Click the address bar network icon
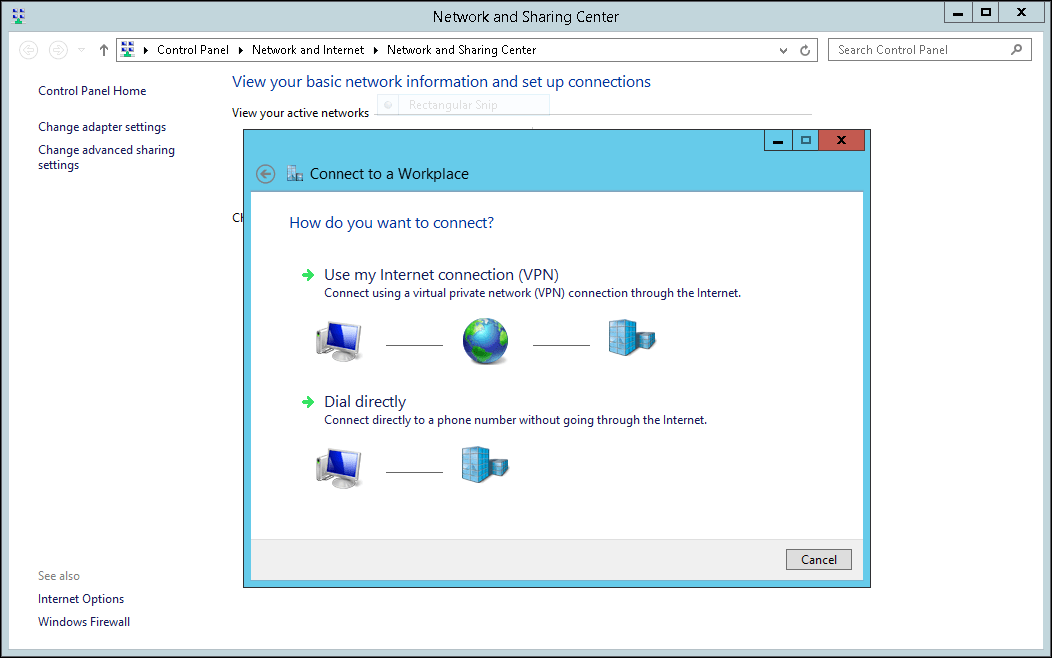This screenshot has height=658, width=1052. click(127, 49)
